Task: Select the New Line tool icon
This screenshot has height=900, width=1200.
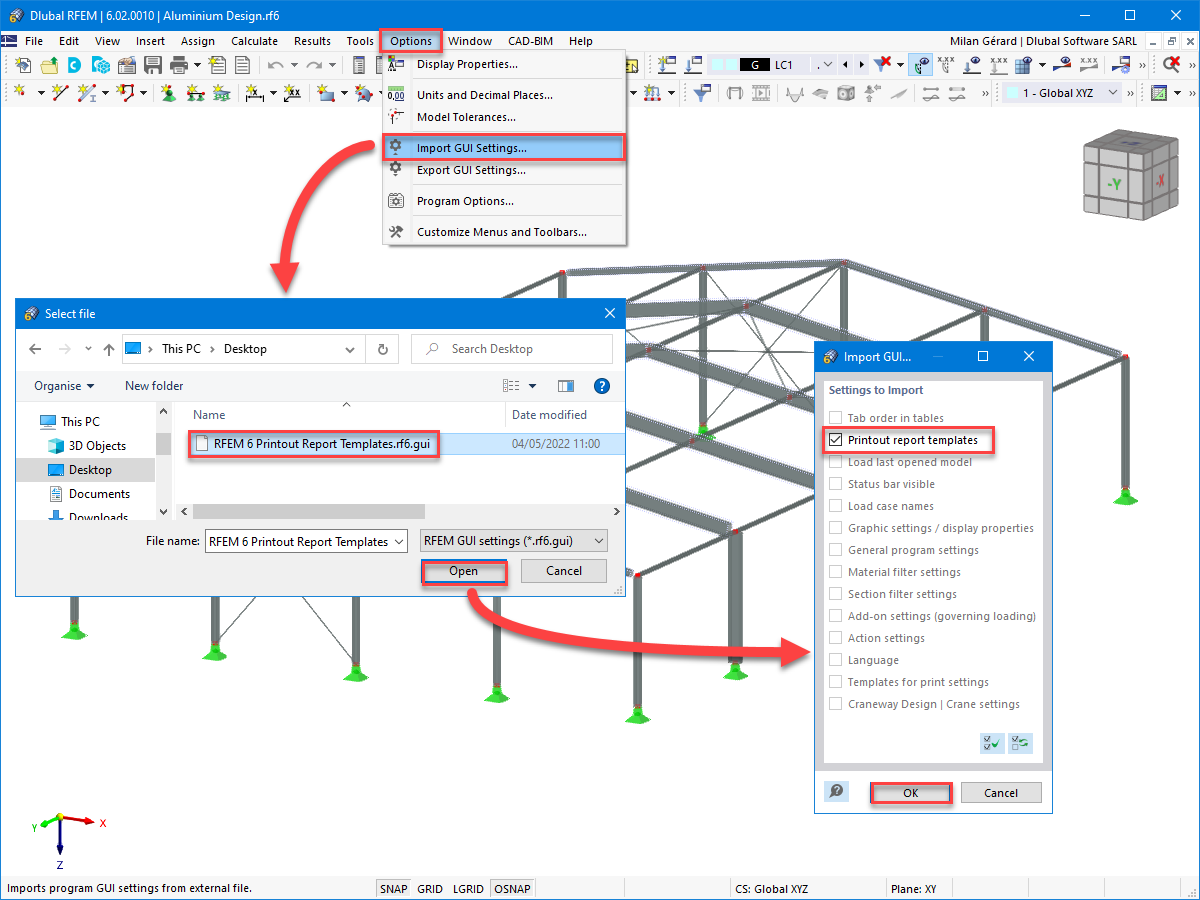Action: click(60, 93)
